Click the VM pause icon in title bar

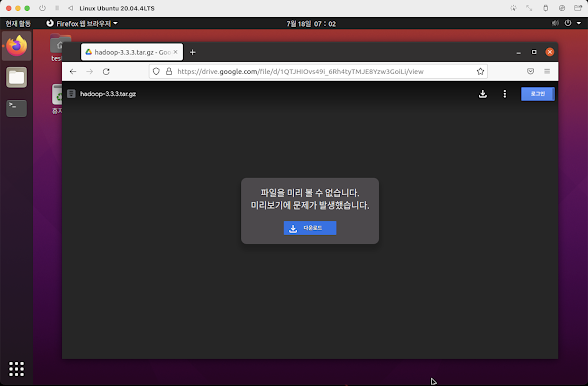(x=57, y=8)
